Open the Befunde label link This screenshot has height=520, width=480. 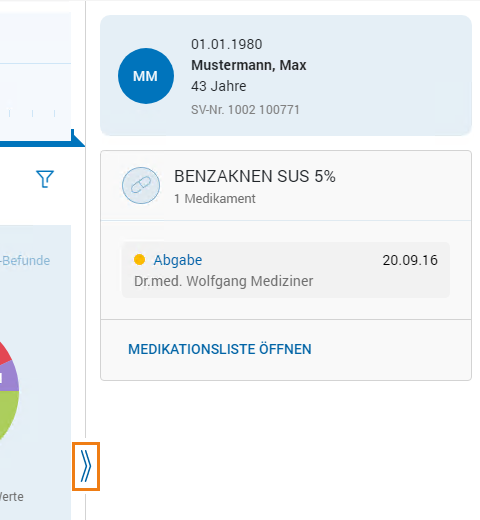25,261
